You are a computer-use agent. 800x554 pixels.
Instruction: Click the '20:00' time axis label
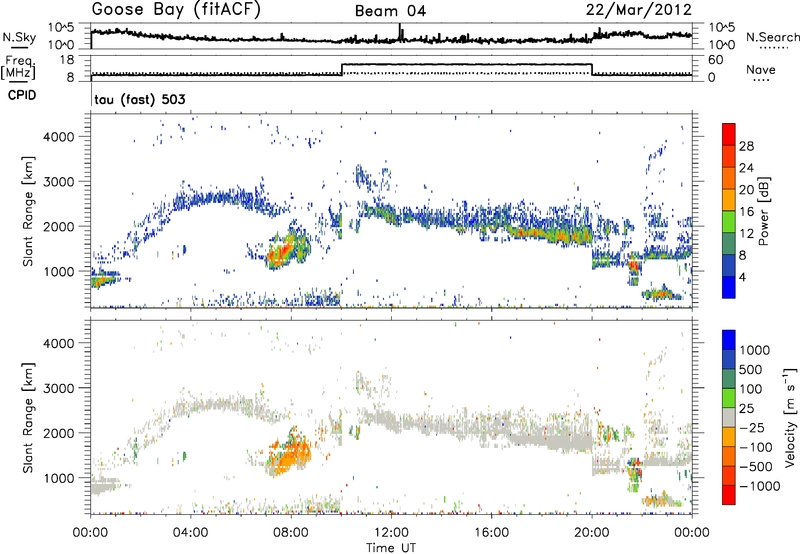click(x=592, y=533)
